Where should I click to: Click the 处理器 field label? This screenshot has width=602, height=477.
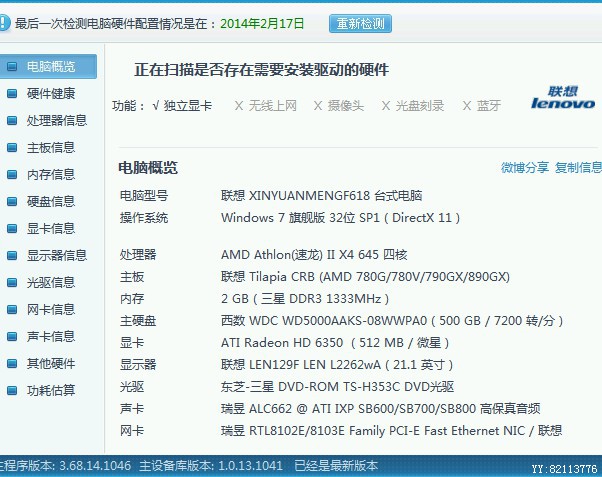point(138,255)
